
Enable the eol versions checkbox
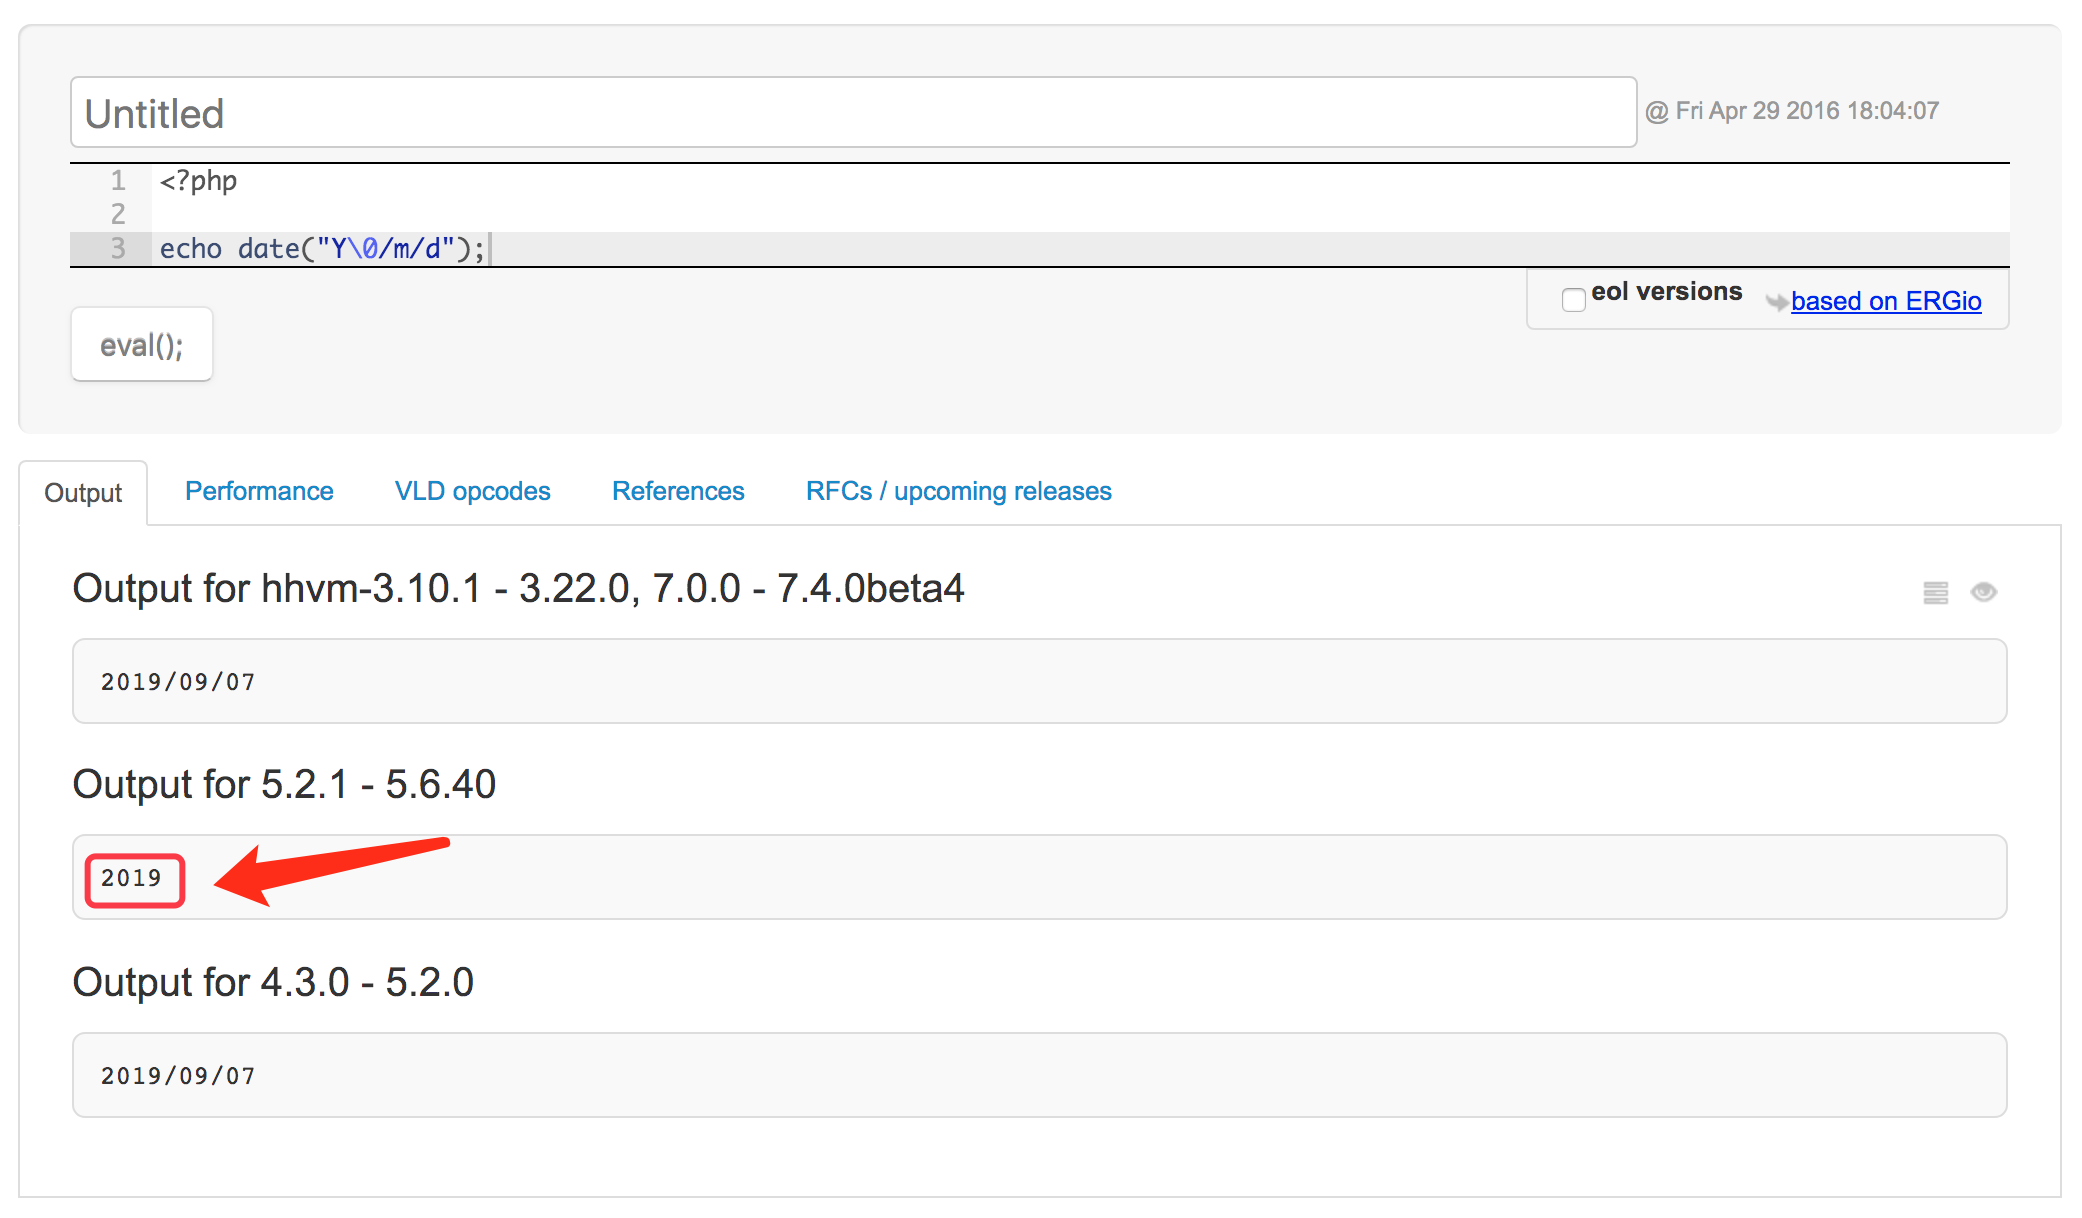(x=1573, y=299)
